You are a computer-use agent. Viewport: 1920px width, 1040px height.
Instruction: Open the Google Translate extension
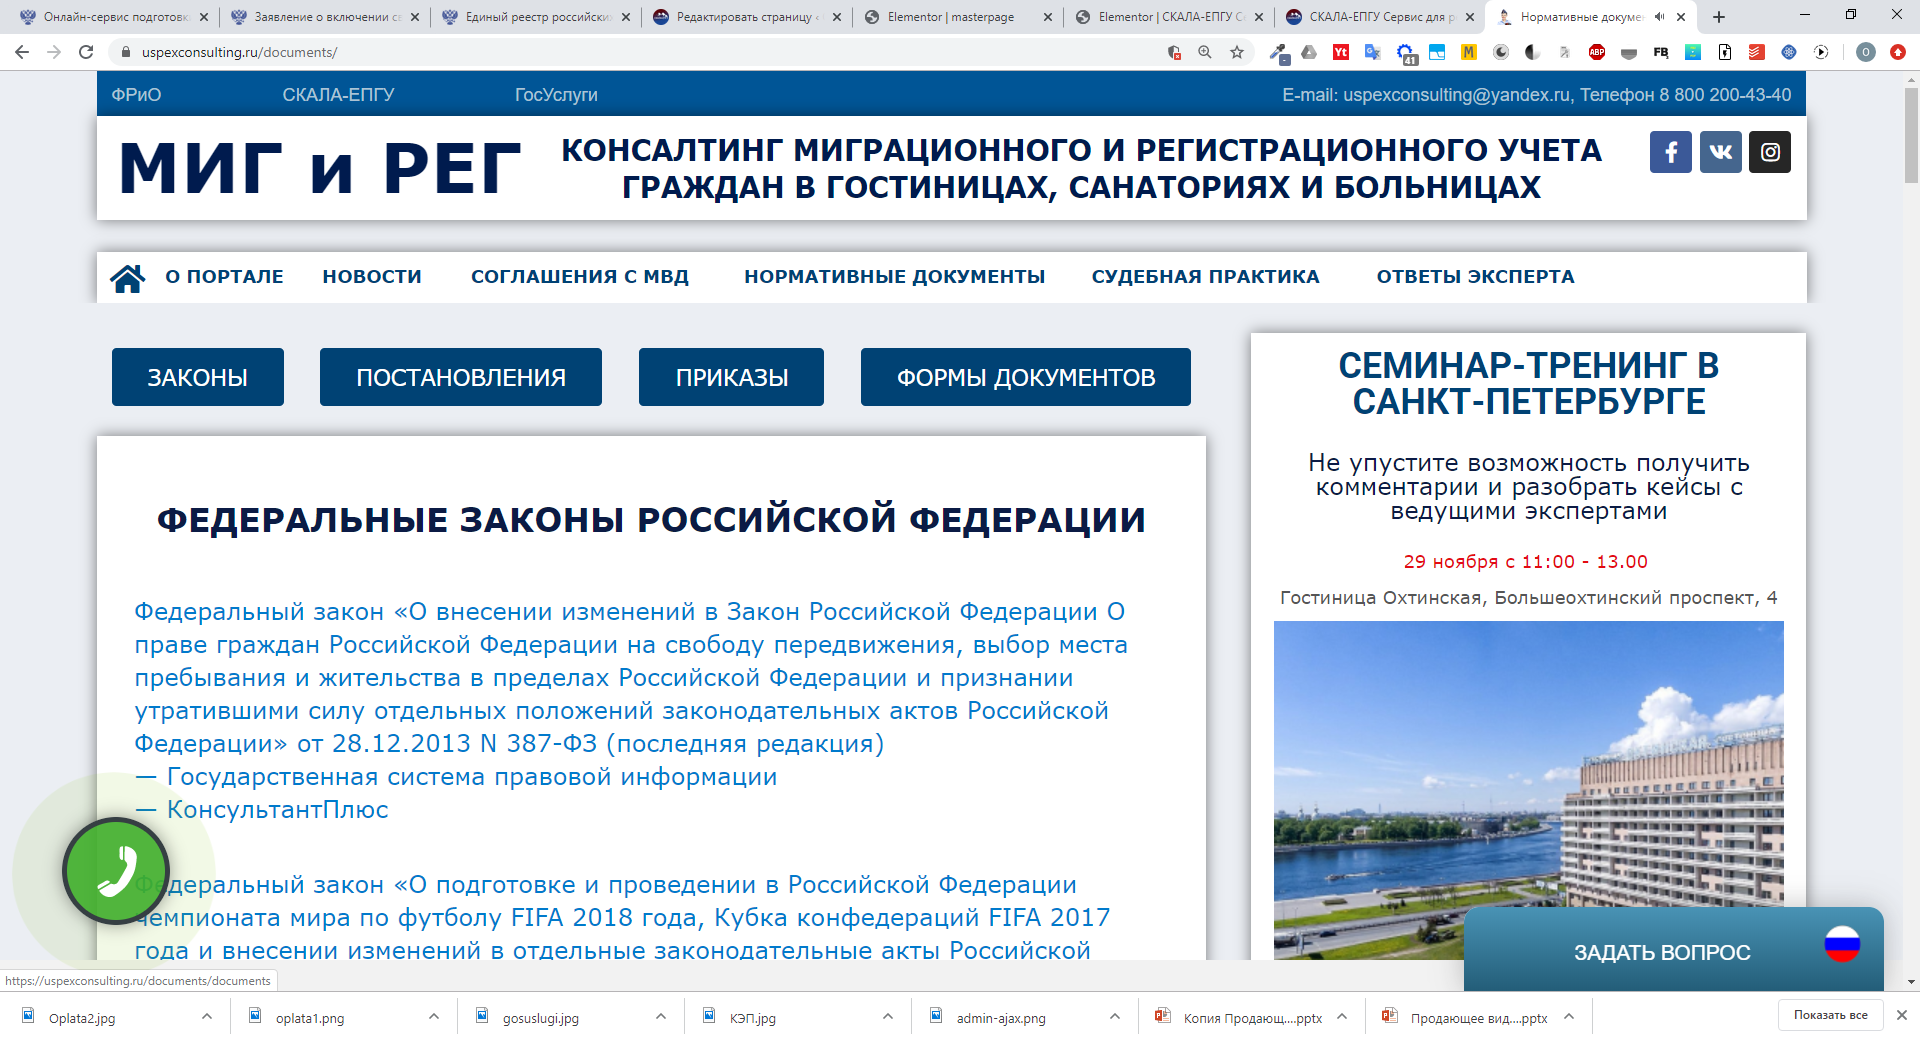coord(1372,52)
